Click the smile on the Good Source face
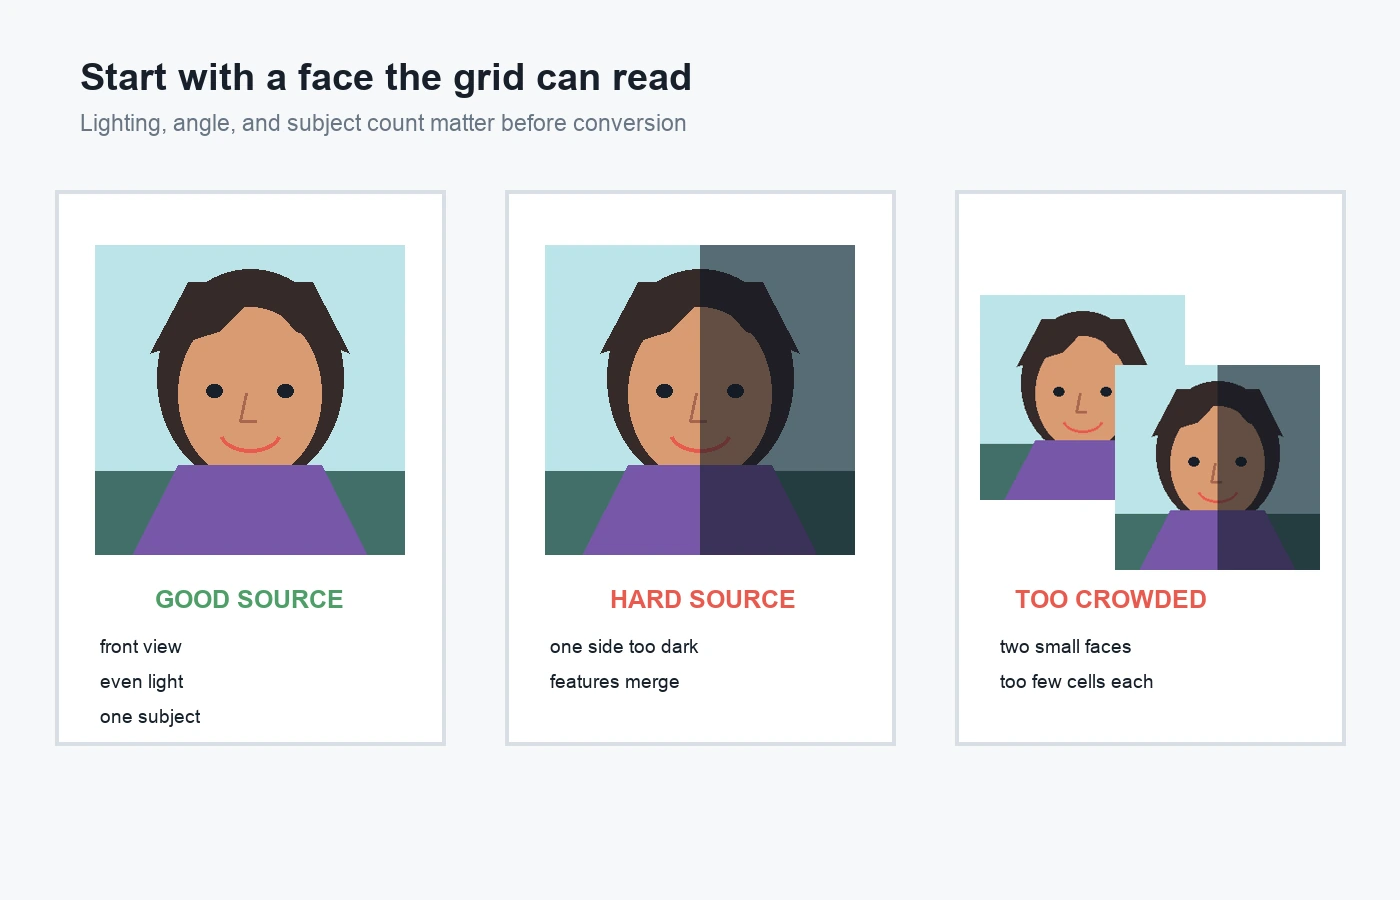Screen dimensions: 1400x900 tap(250, 443)
